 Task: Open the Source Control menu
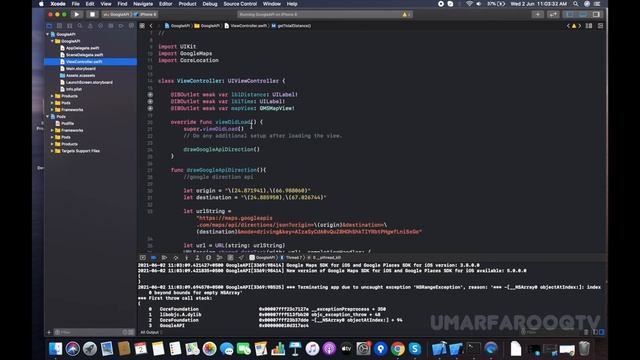tap(240, 4)
